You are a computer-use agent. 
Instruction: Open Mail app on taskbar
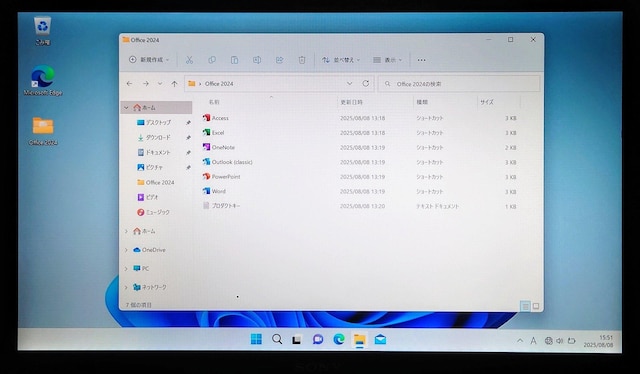pyautogui.click(x=380, y=339)
